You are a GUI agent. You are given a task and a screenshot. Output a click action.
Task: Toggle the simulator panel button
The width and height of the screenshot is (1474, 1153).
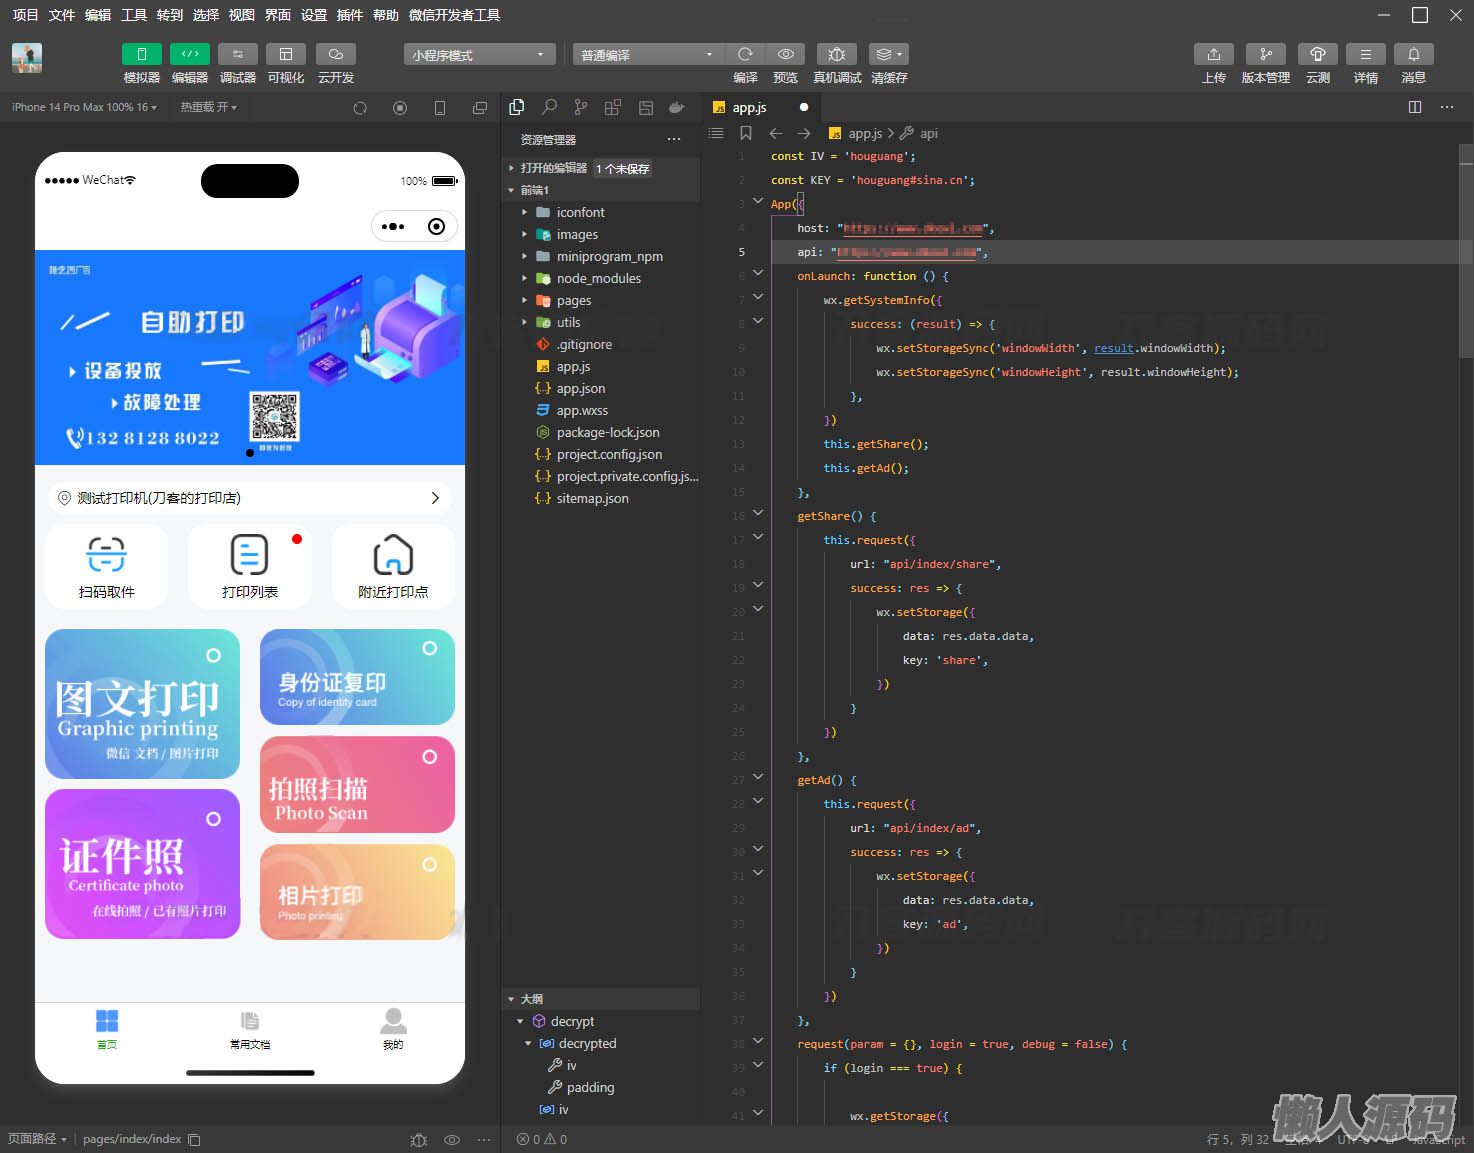coord(141,54)
